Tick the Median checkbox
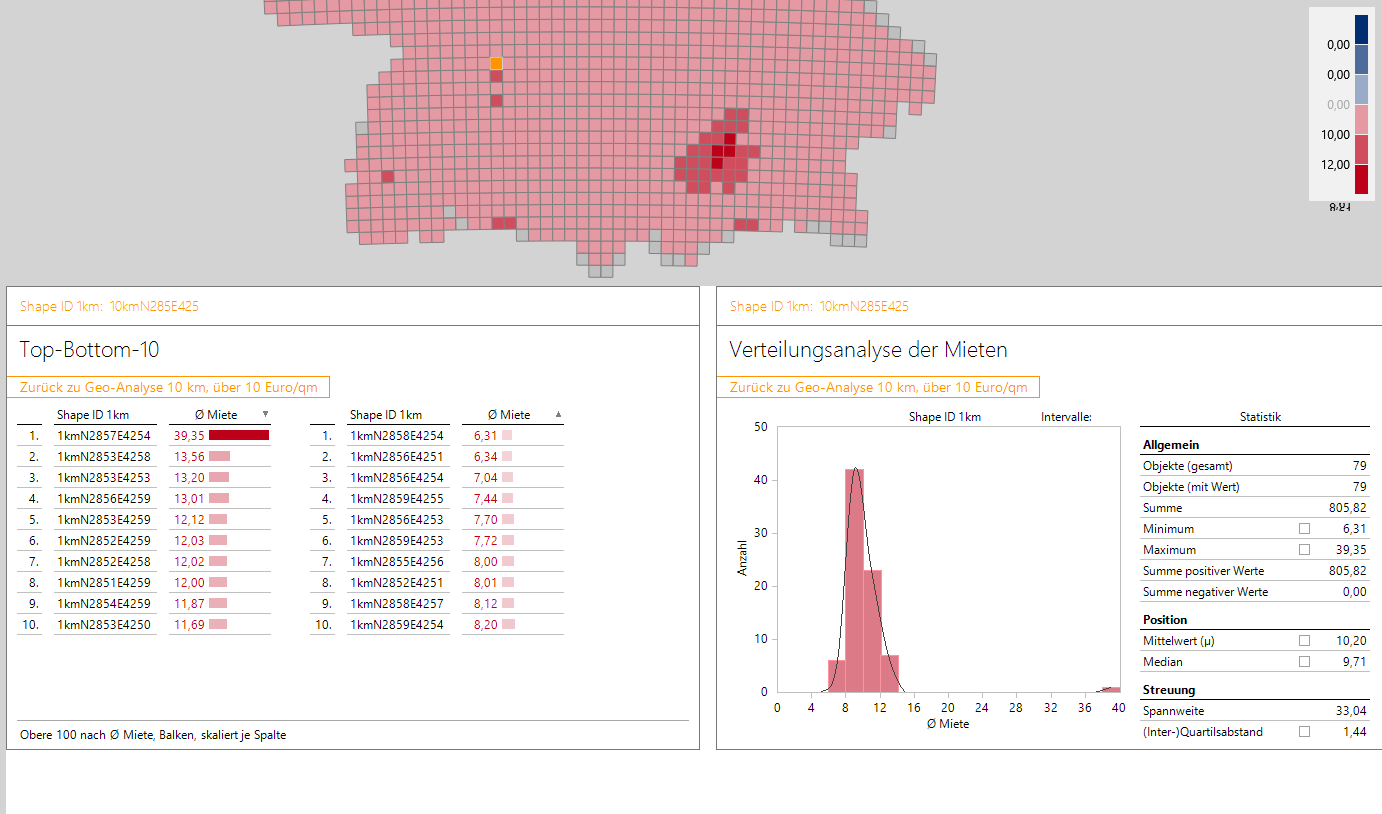Image resolution: width=1382 pixels, height=814 pixels. click(1304, 661)
